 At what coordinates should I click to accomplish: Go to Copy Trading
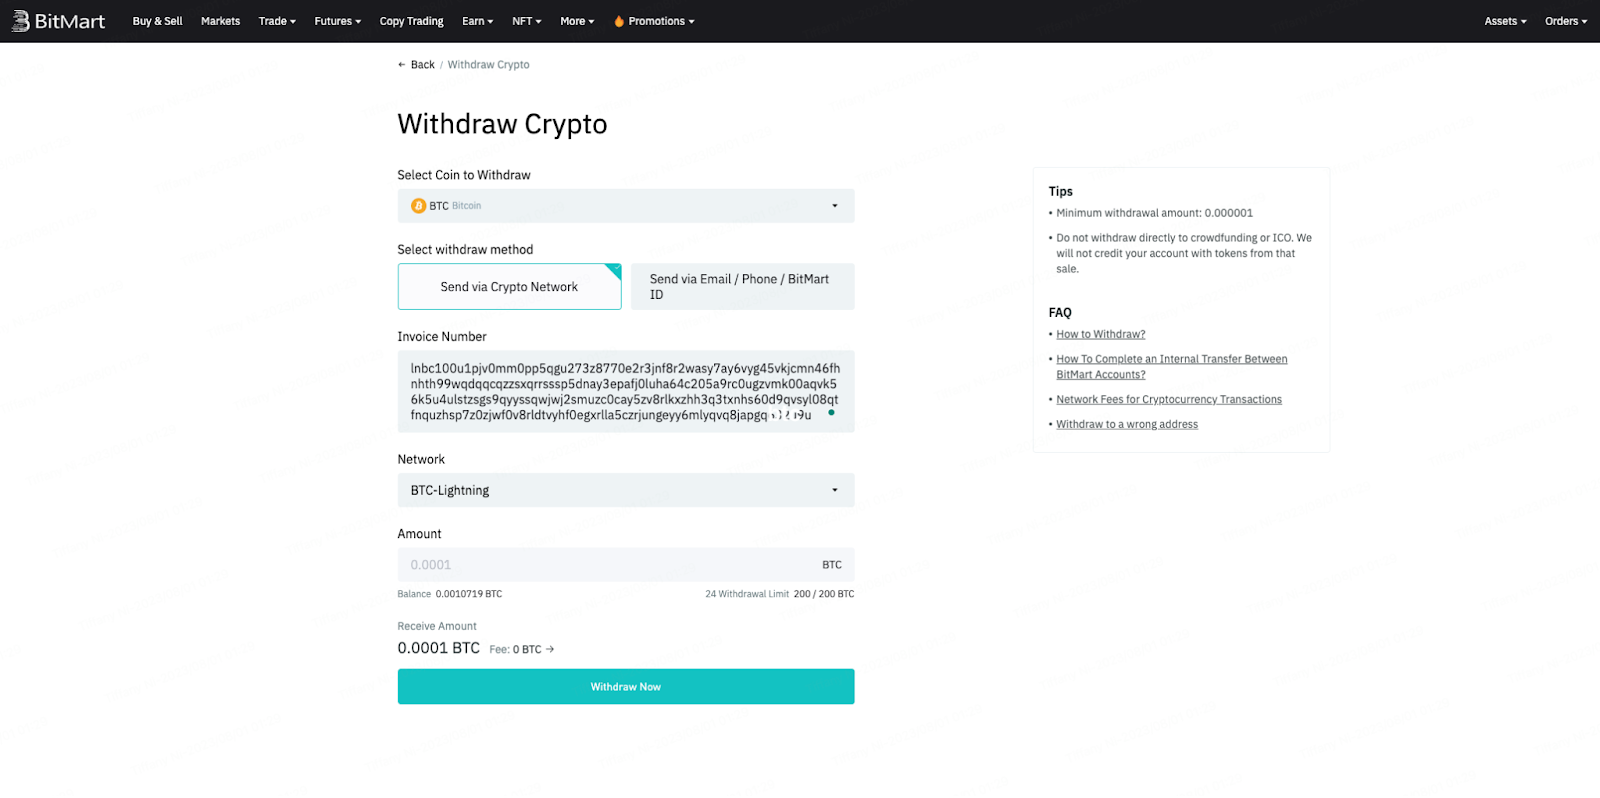click(411, 21)
